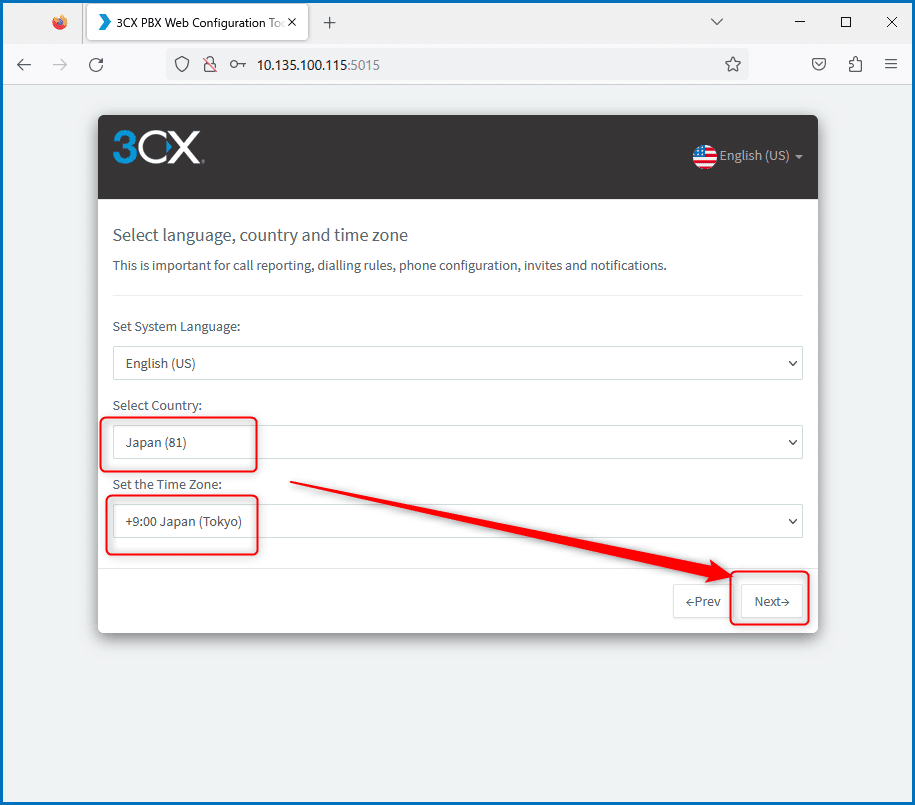
Task: Open the Pocket save icon
Action: click(819, 64)
